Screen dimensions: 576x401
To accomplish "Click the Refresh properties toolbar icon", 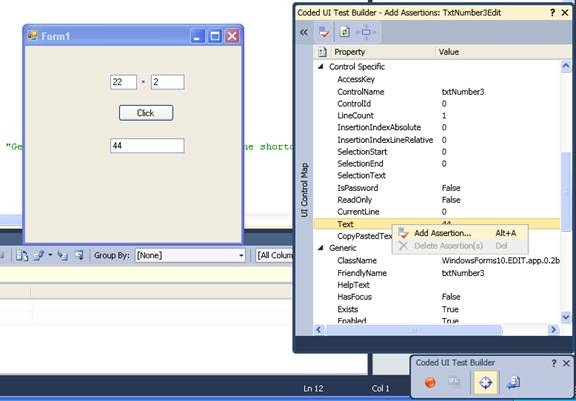I will pos(345,32).
